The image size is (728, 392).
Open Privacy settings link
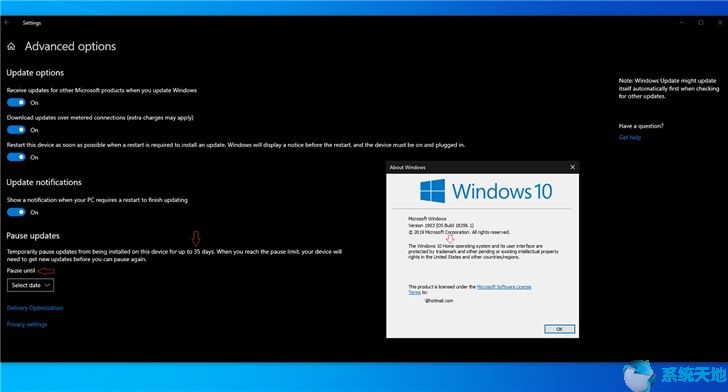pos(27,324)
